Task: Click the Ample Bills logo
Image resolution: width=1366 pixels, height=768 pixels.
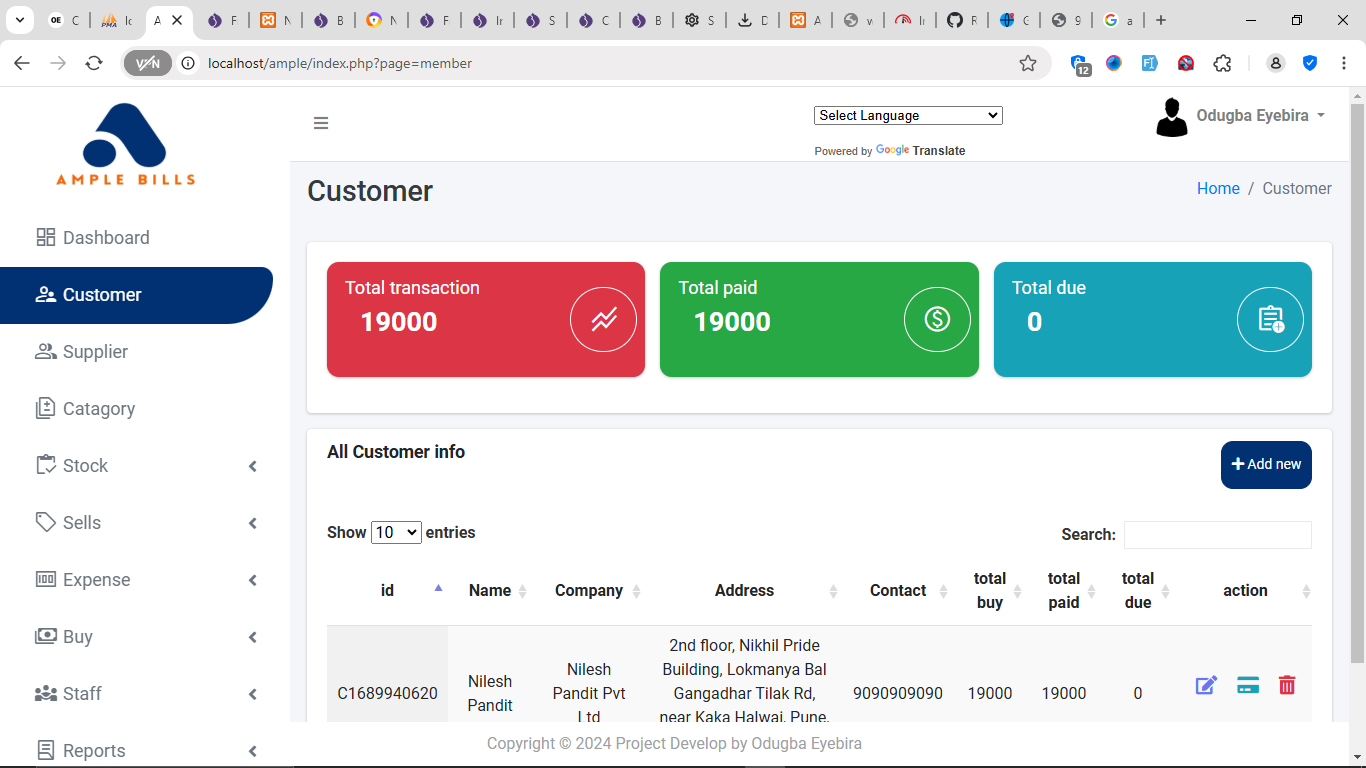Action: pos(126,145)
